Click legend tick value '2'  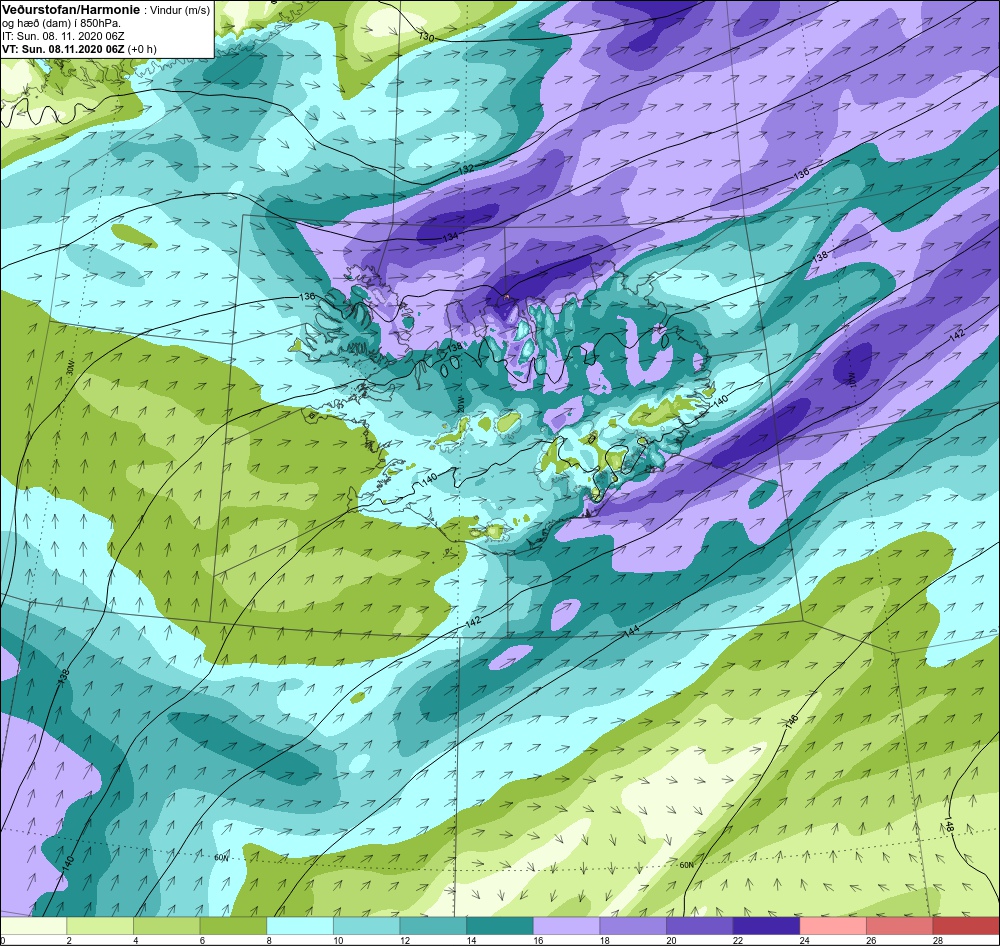(69, 940)
